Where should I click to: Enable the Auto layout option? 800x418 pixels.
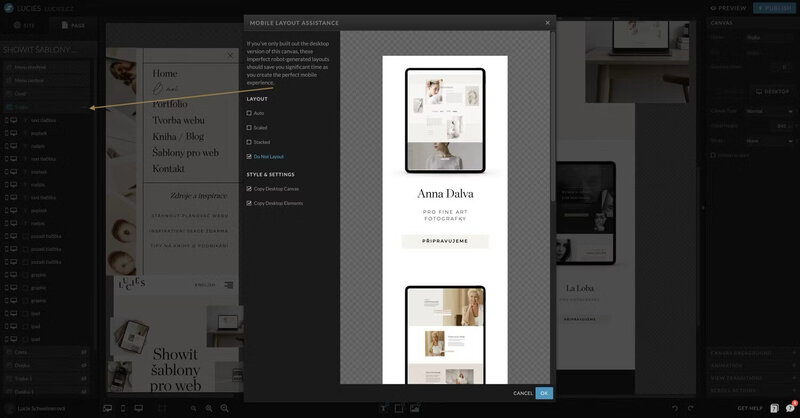[249, 113]
